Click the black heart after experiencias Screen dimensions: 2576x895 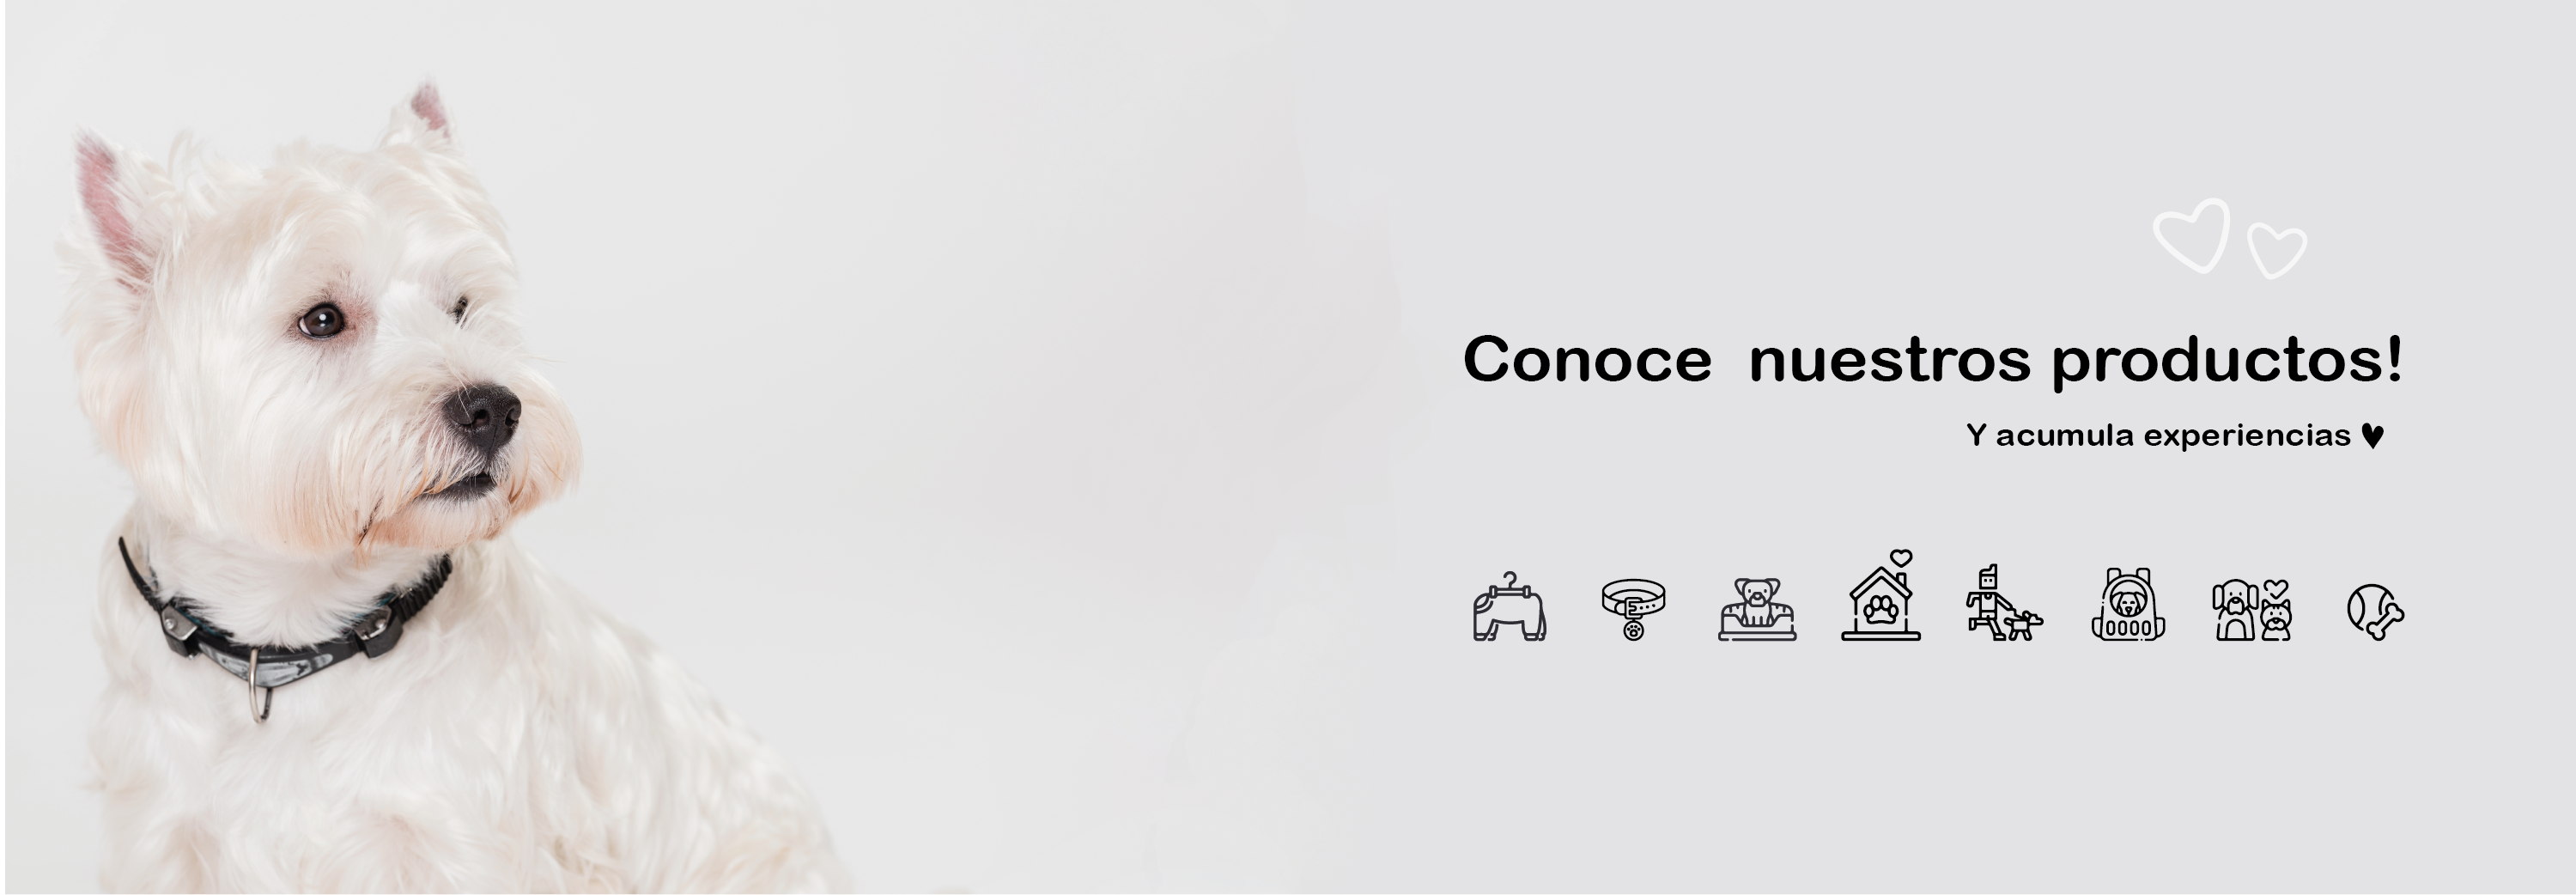[2373, 436]
